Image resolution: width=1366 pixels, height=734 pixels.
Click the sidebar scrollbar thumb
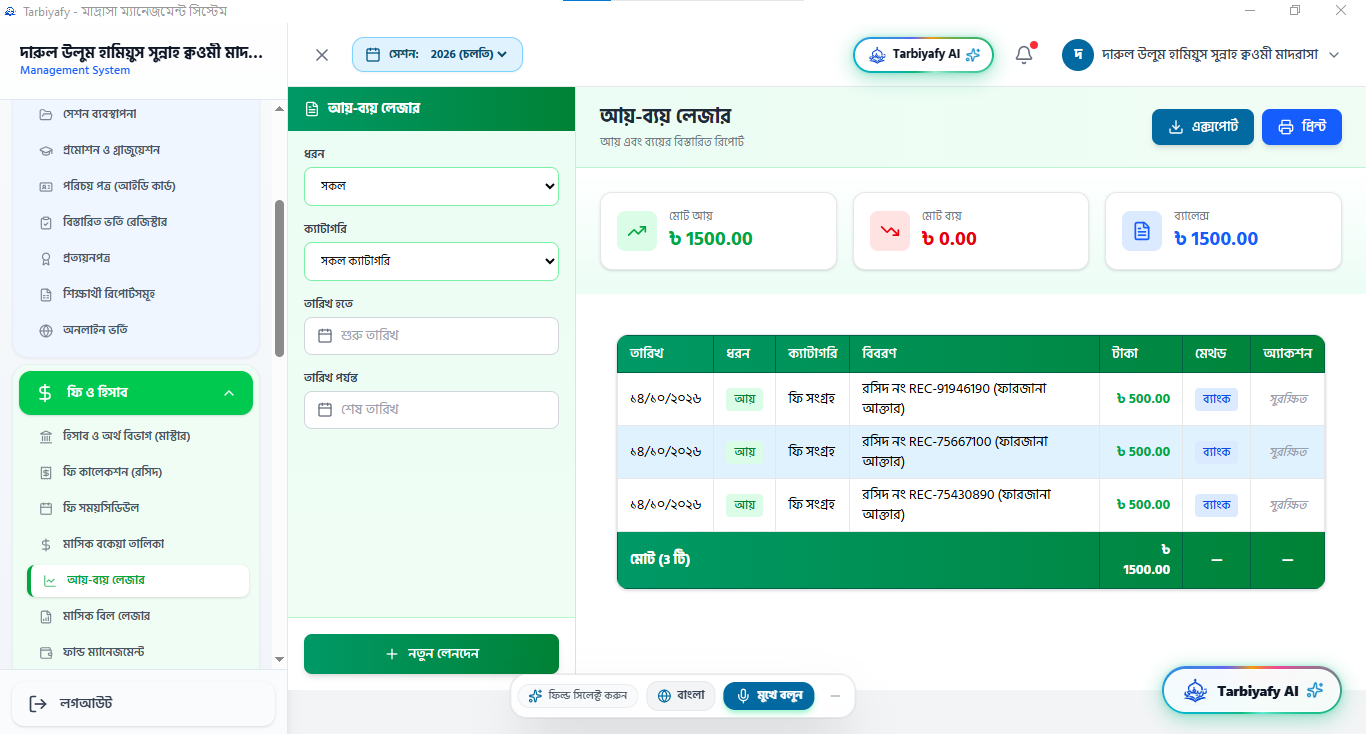(280, 278)
